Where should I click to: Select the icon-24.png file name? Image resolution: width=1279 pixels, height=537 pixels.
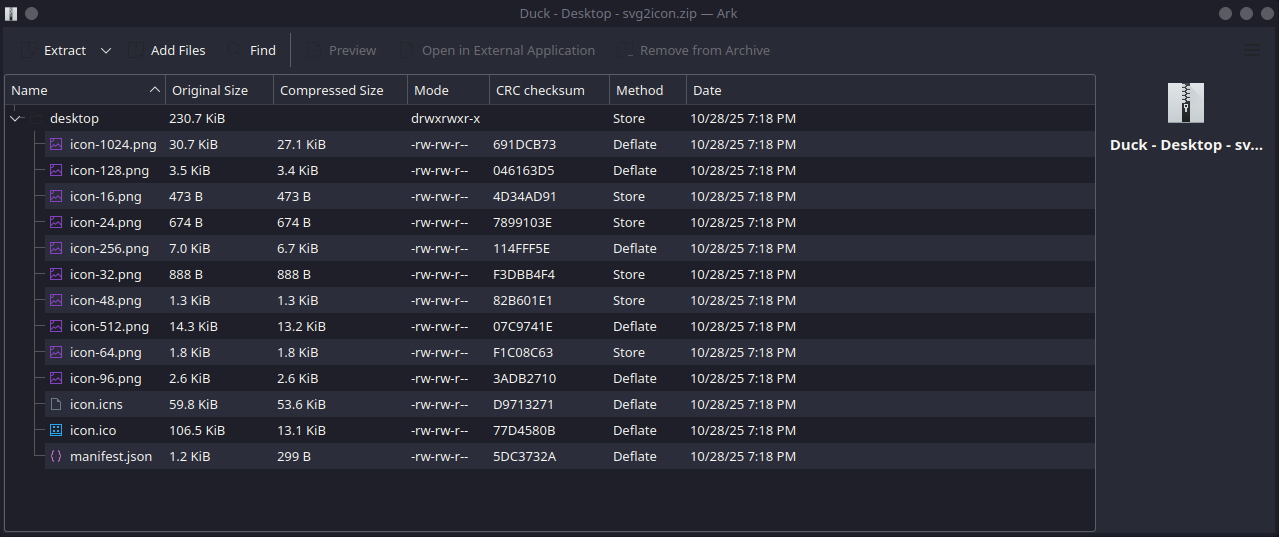point(105,222)
